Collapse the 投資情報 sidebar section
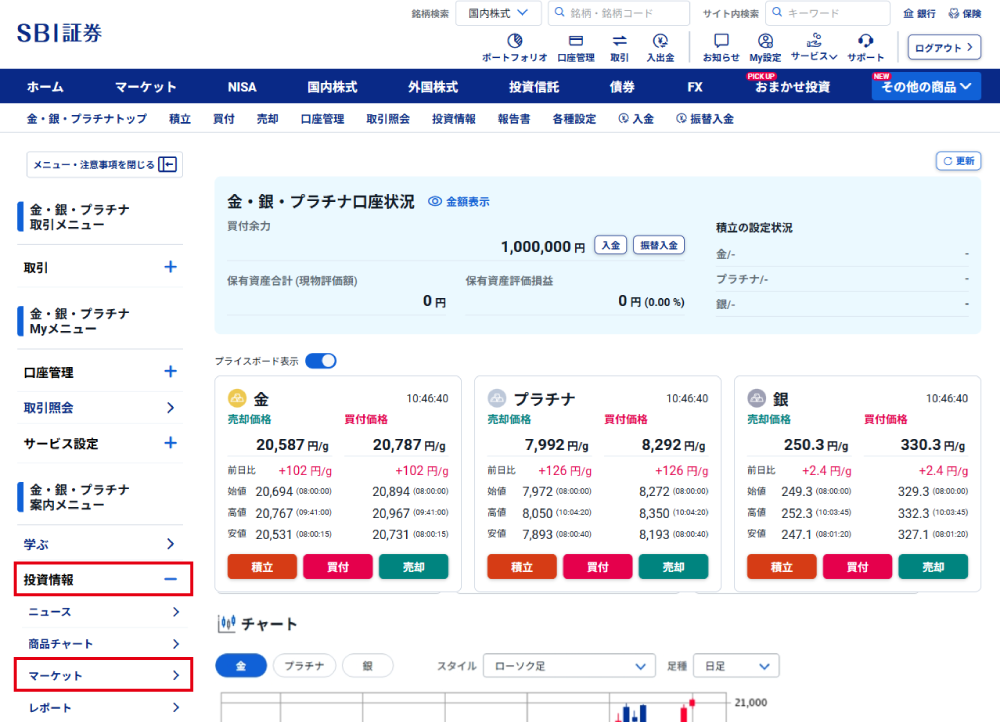 (x=170, y=579)
